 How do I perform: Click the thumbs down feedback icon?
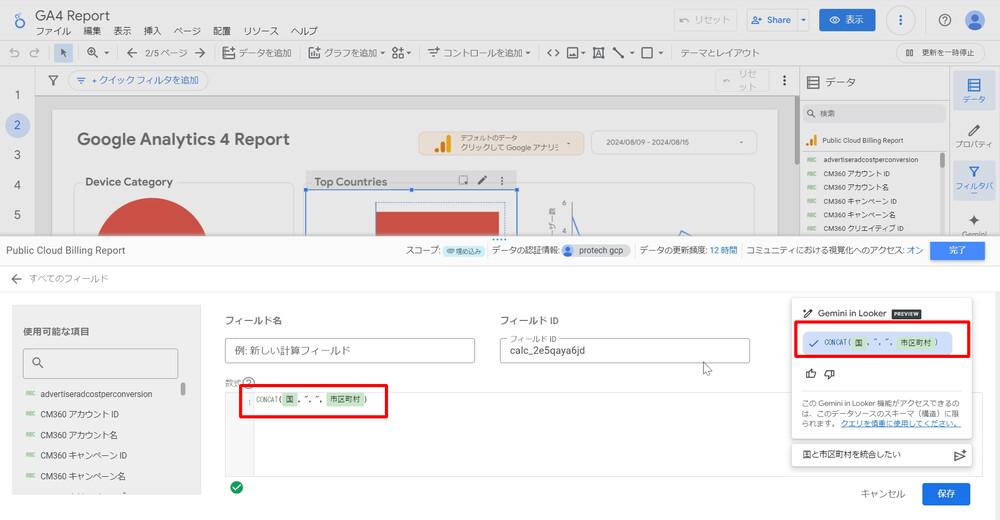829,374
